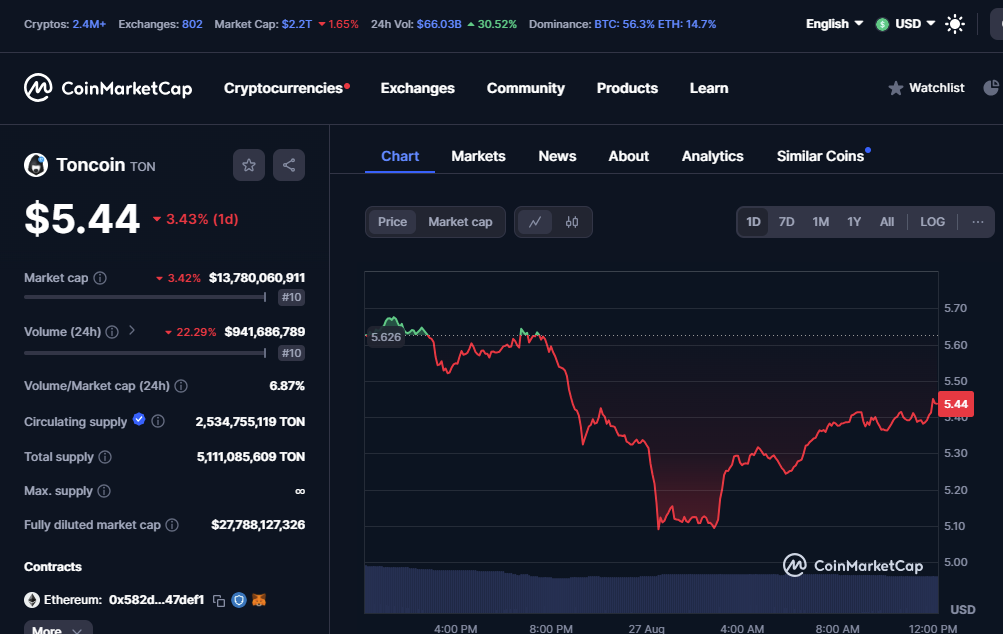This screenshot has height=634, width=1003.
Task: Open Products menu
Action: 627,88
